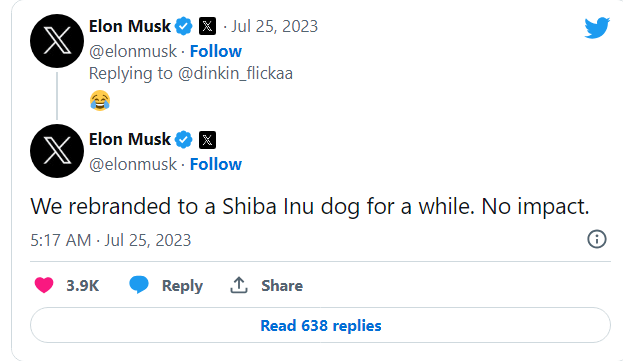Open the top X profile avatar
This screenshot has width=623, height=361.
(57, 41)
